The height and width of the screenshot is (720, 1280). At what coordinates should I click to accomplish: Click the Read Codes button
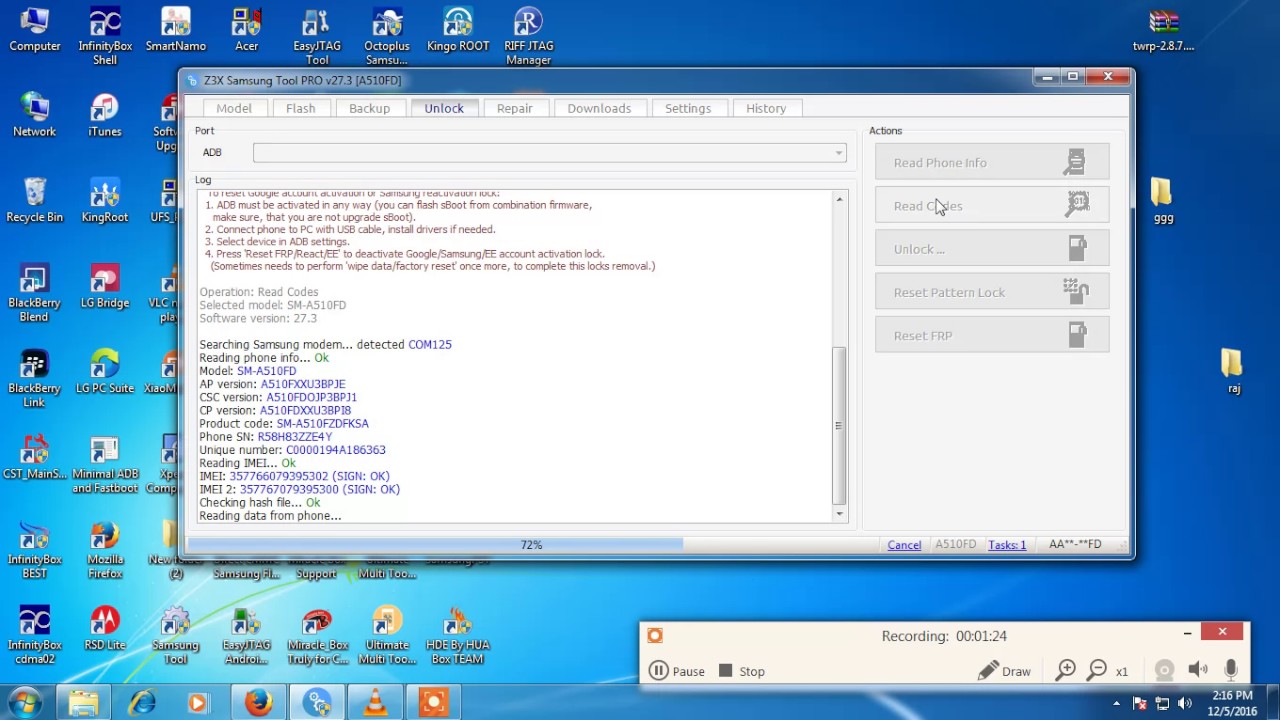tap(992, 206)
